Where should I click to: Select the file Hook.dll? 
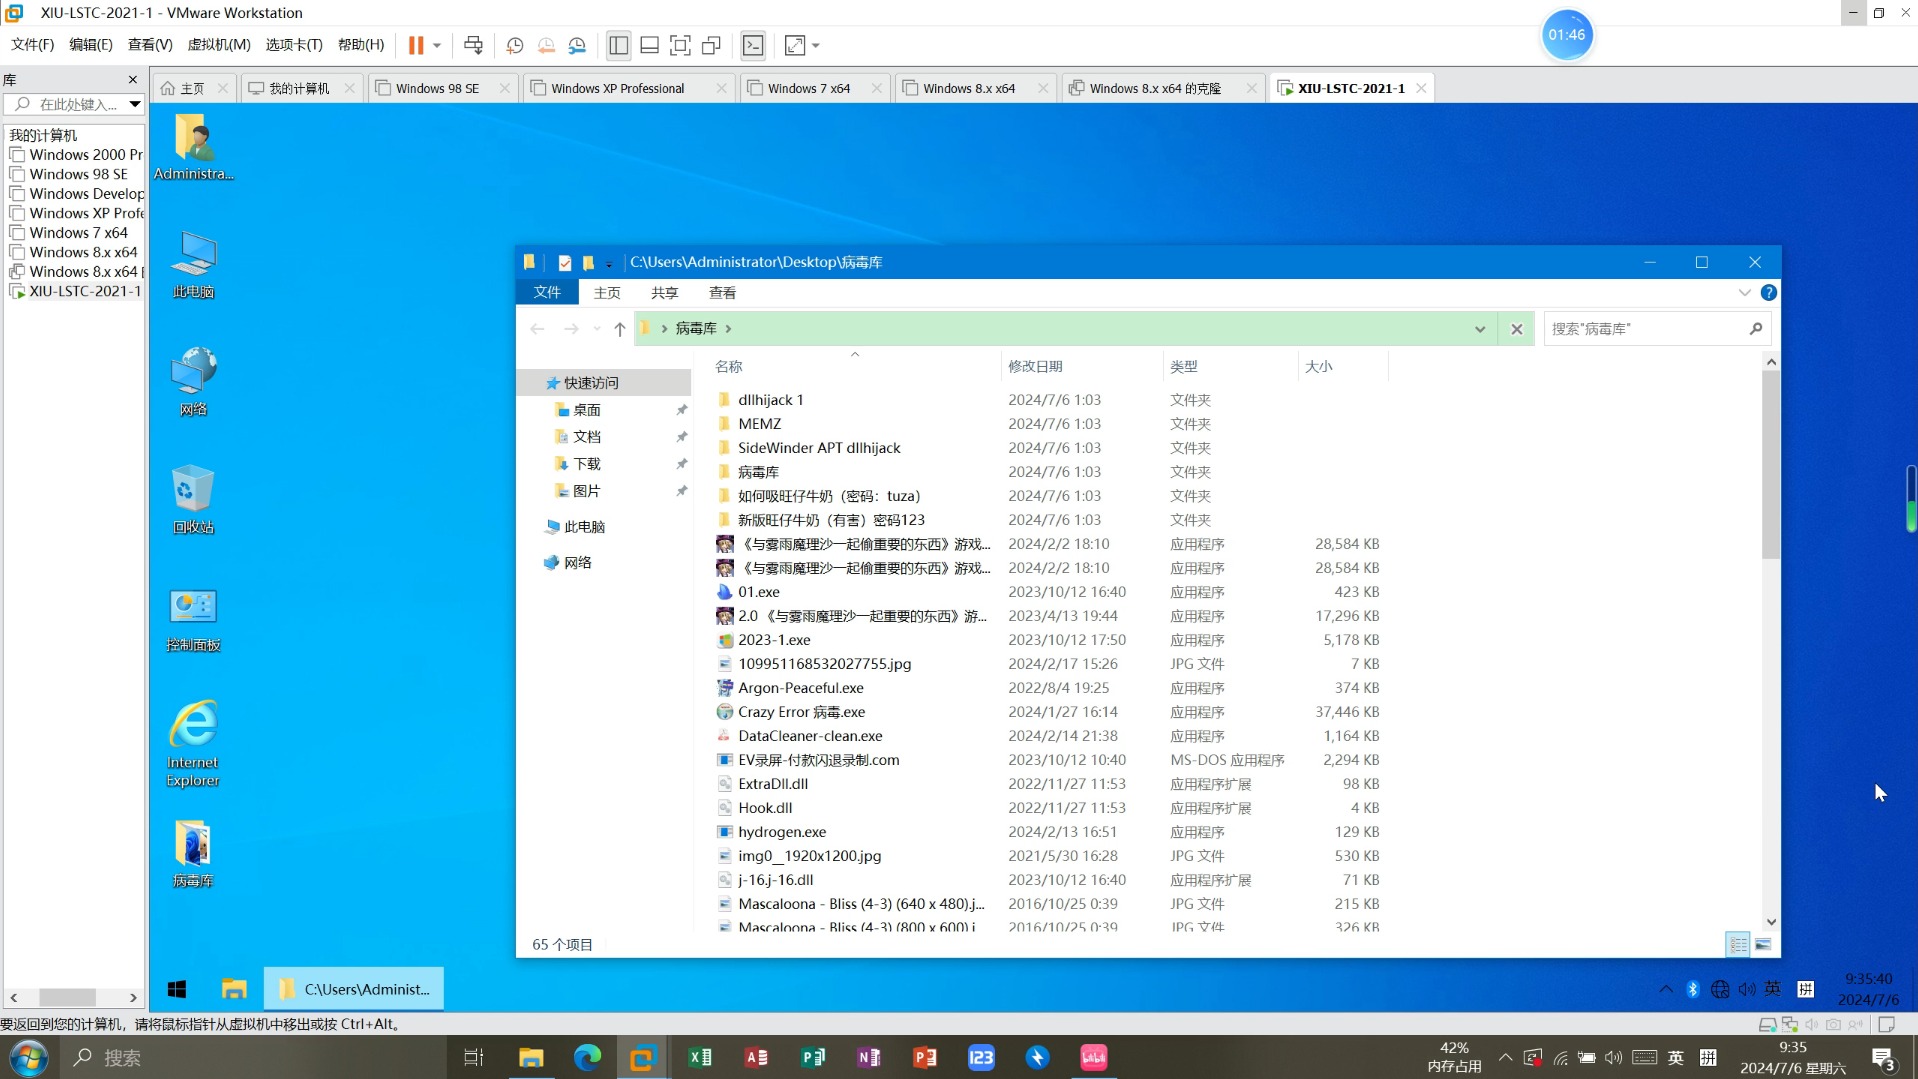(765, 807)
